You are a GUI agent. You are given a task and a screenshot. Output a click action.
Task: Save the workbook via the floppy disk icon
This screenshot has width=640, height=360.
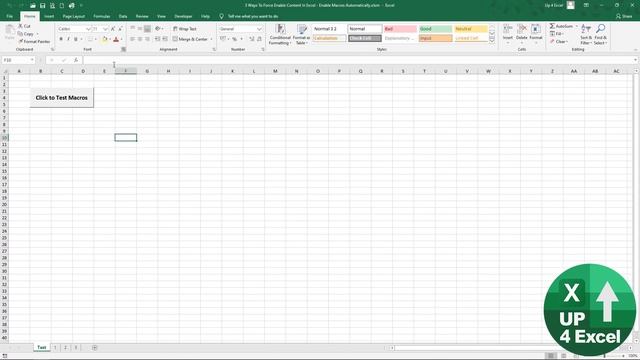(x=42, y=6)
